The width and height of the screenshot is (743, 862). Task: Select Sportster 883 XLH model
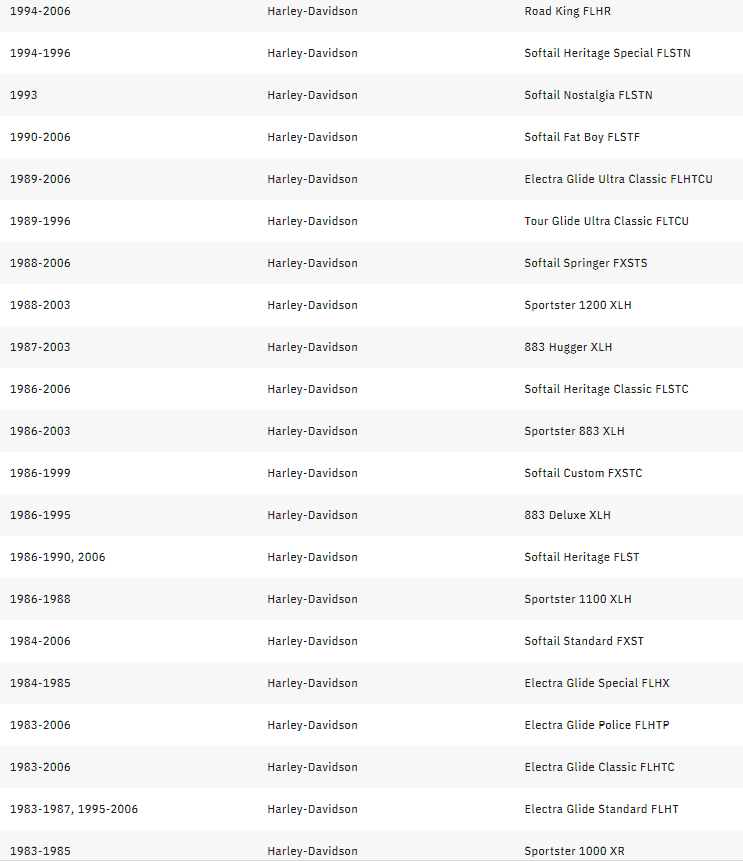click(x=574, y=431)
